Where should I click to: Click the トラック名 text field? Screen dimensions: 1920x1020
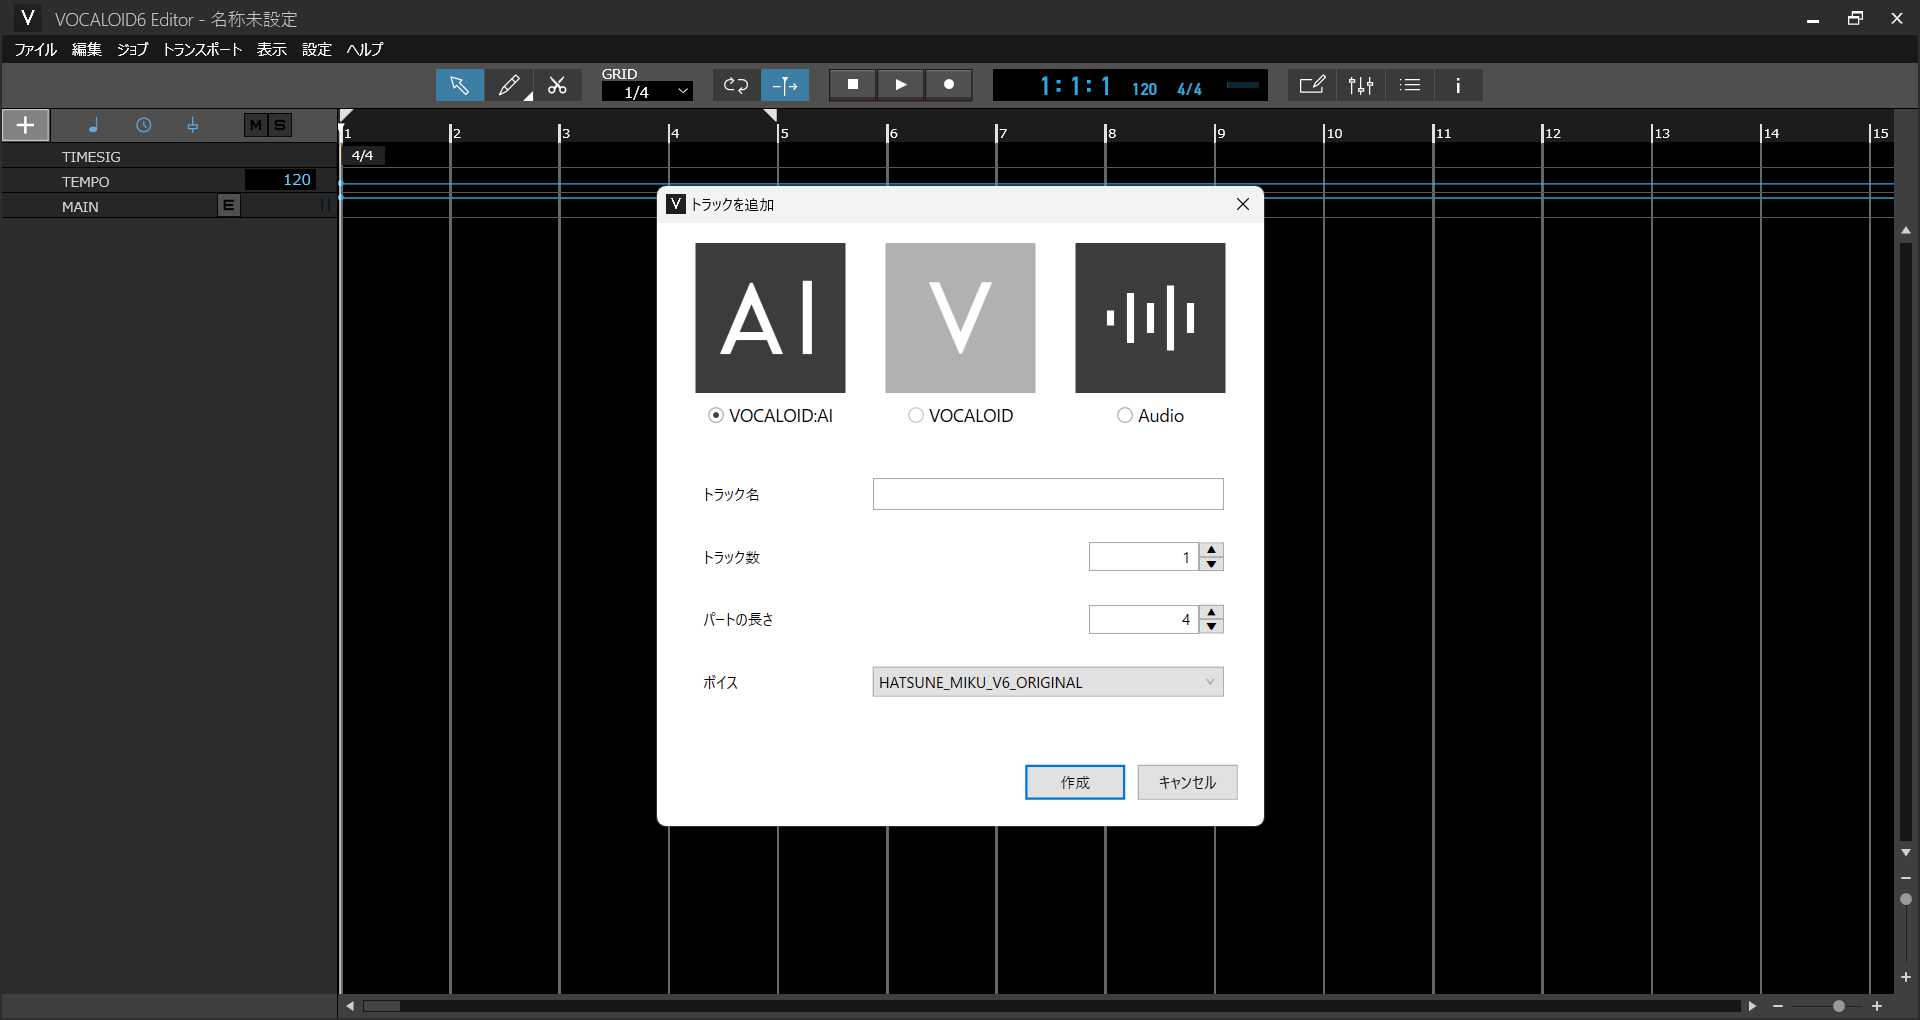pyautogui.click(x=1048, y=494)
